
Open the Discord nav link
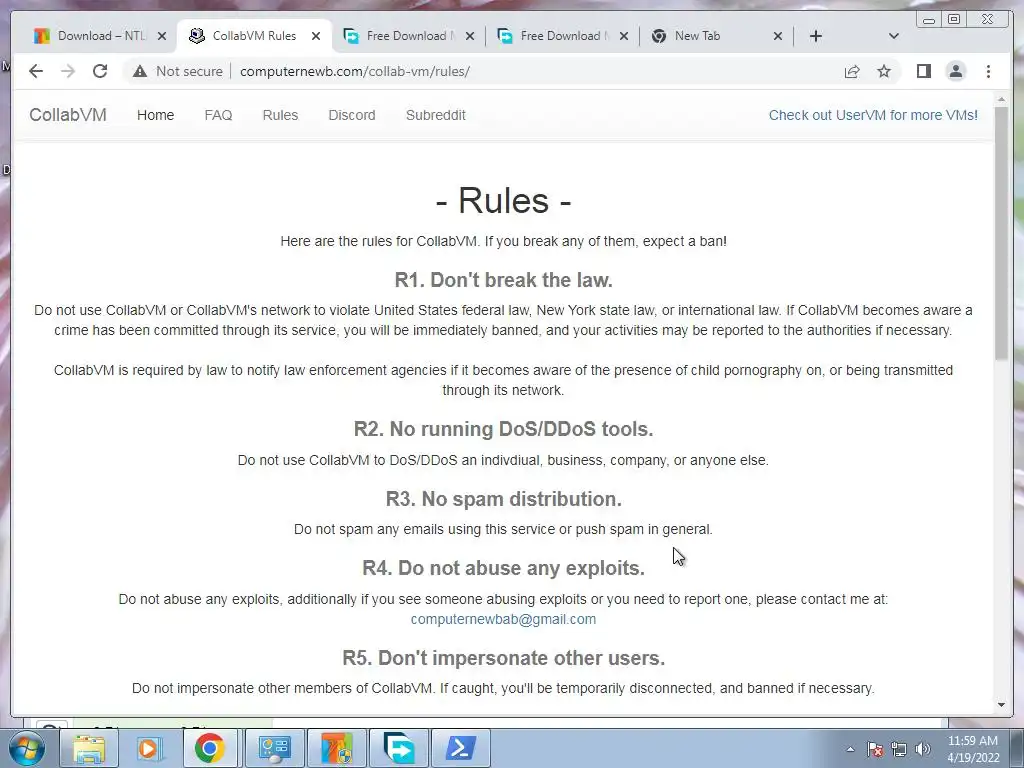tap(351, 115)
